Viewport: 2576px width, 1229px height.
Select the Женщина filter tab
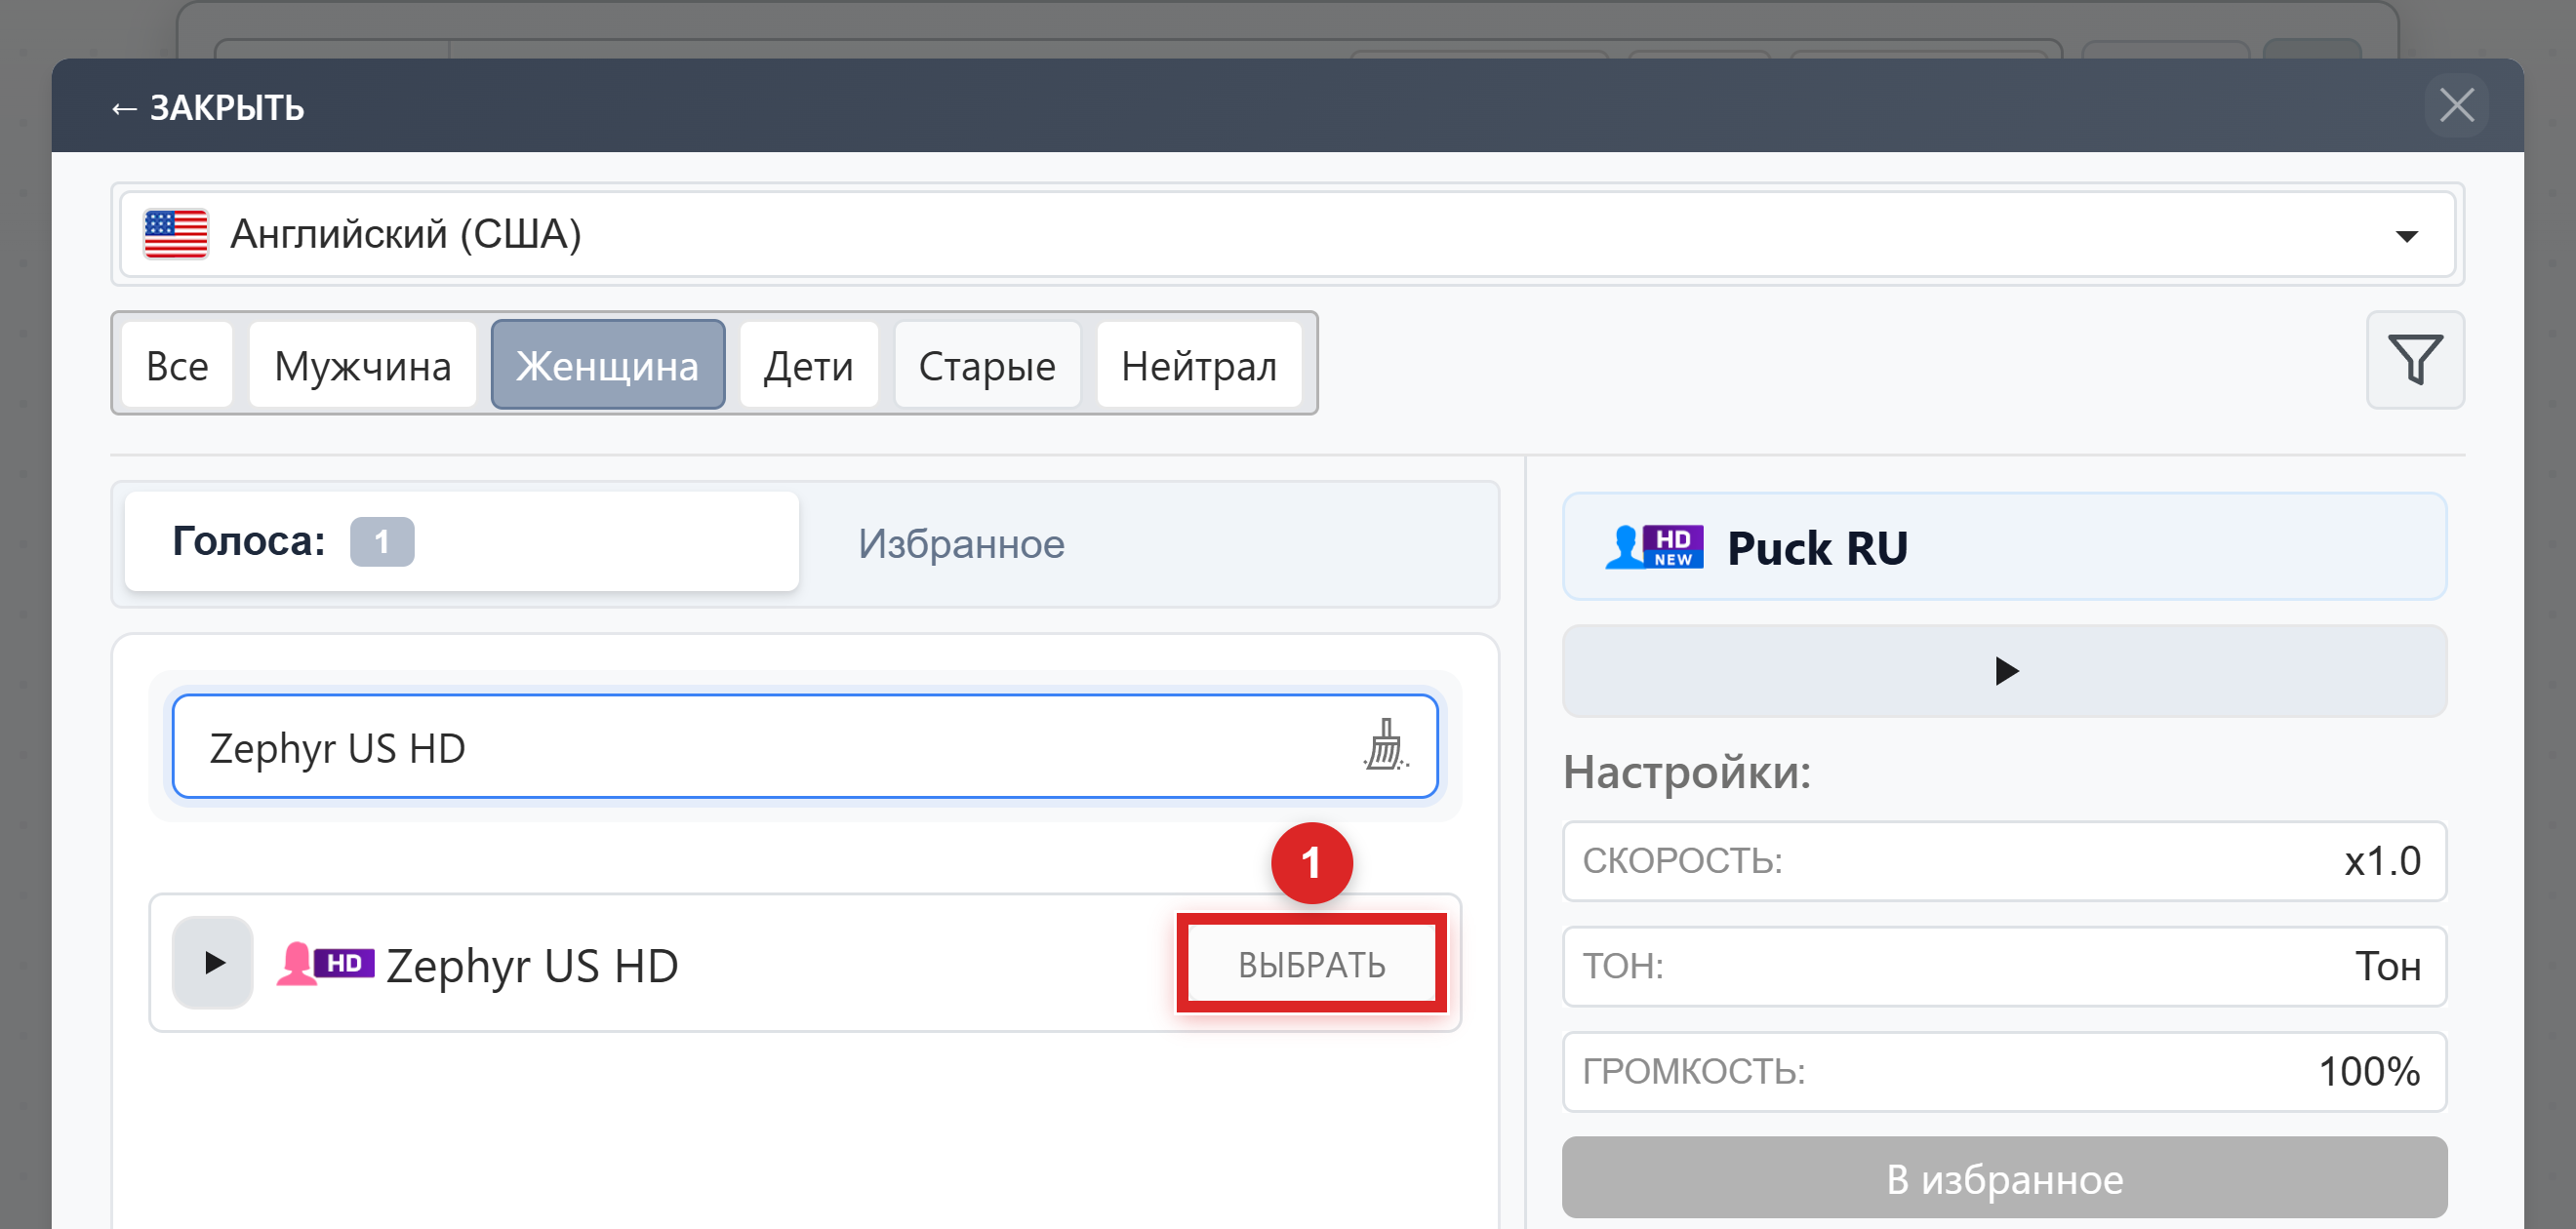[x=607, y=365]
